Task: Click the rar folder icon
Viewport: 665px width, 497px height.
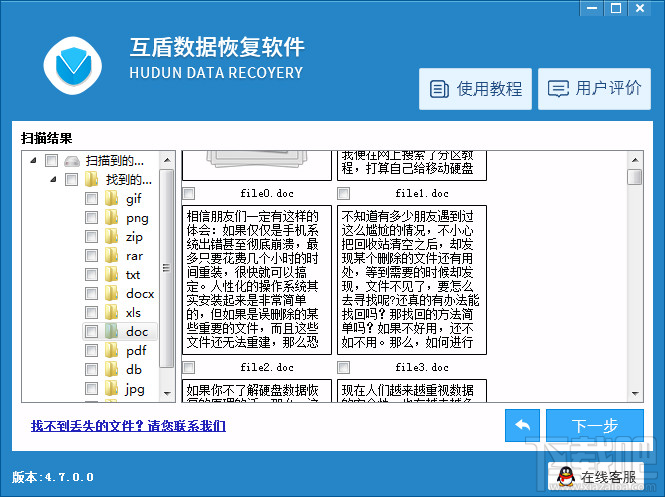Action: (x=112, y=255)
